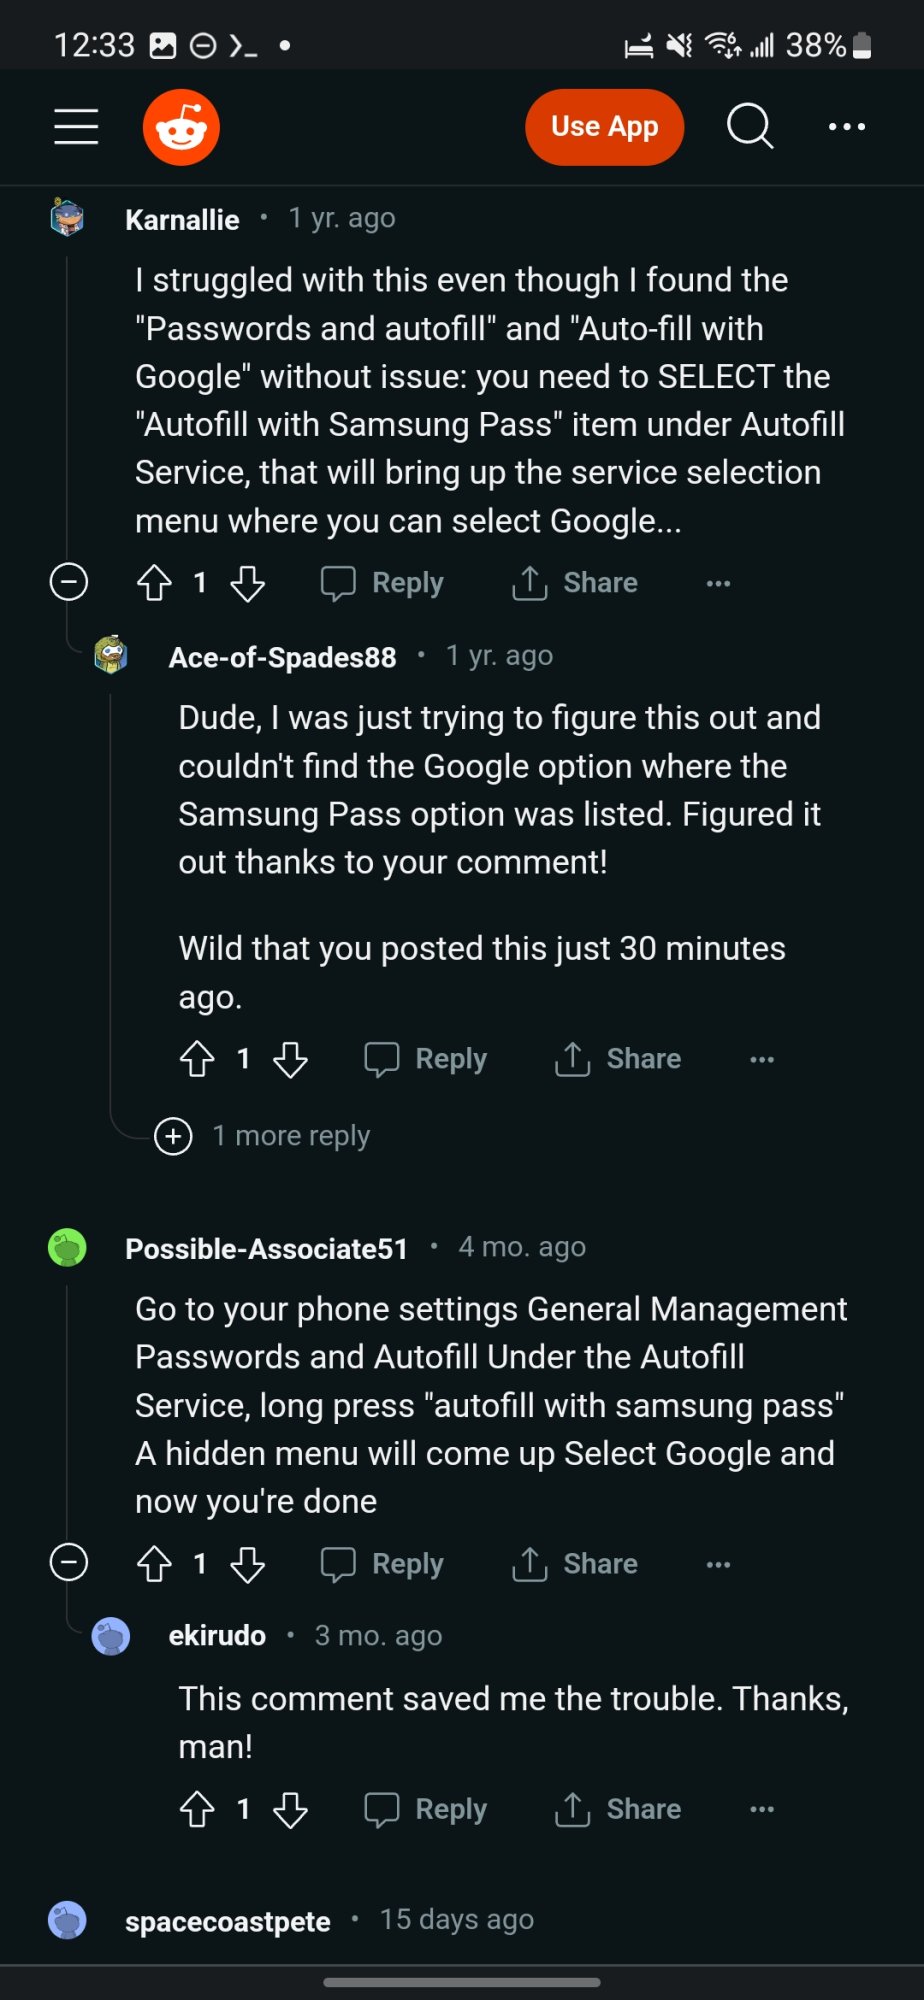Upvote Ace-of-Spades88's reply
Image resolution: width=924 pixels, height=2000 pixels.
[197, 1059]
